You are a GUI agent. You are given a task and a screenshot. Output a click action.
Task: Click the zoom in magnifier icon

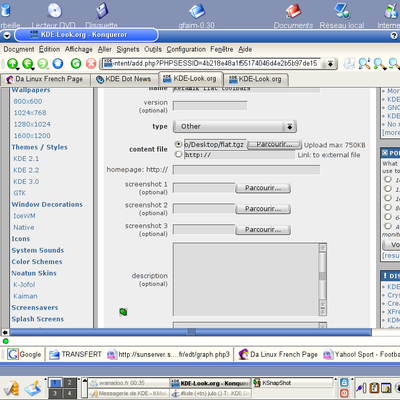pyautogui.click(x=380, y=63)
